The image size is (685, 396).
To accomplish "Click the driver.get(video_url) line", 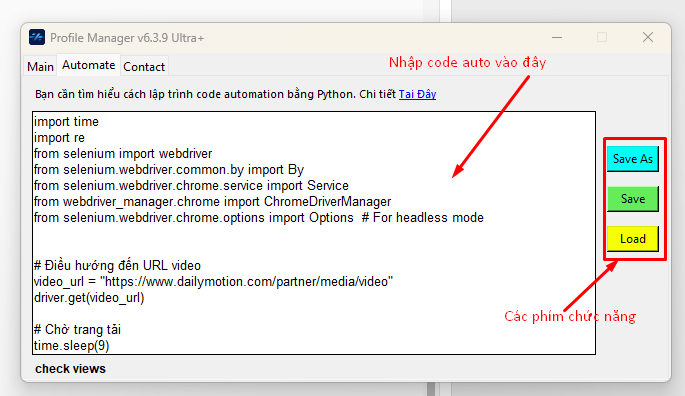I will tap(89, 298).
